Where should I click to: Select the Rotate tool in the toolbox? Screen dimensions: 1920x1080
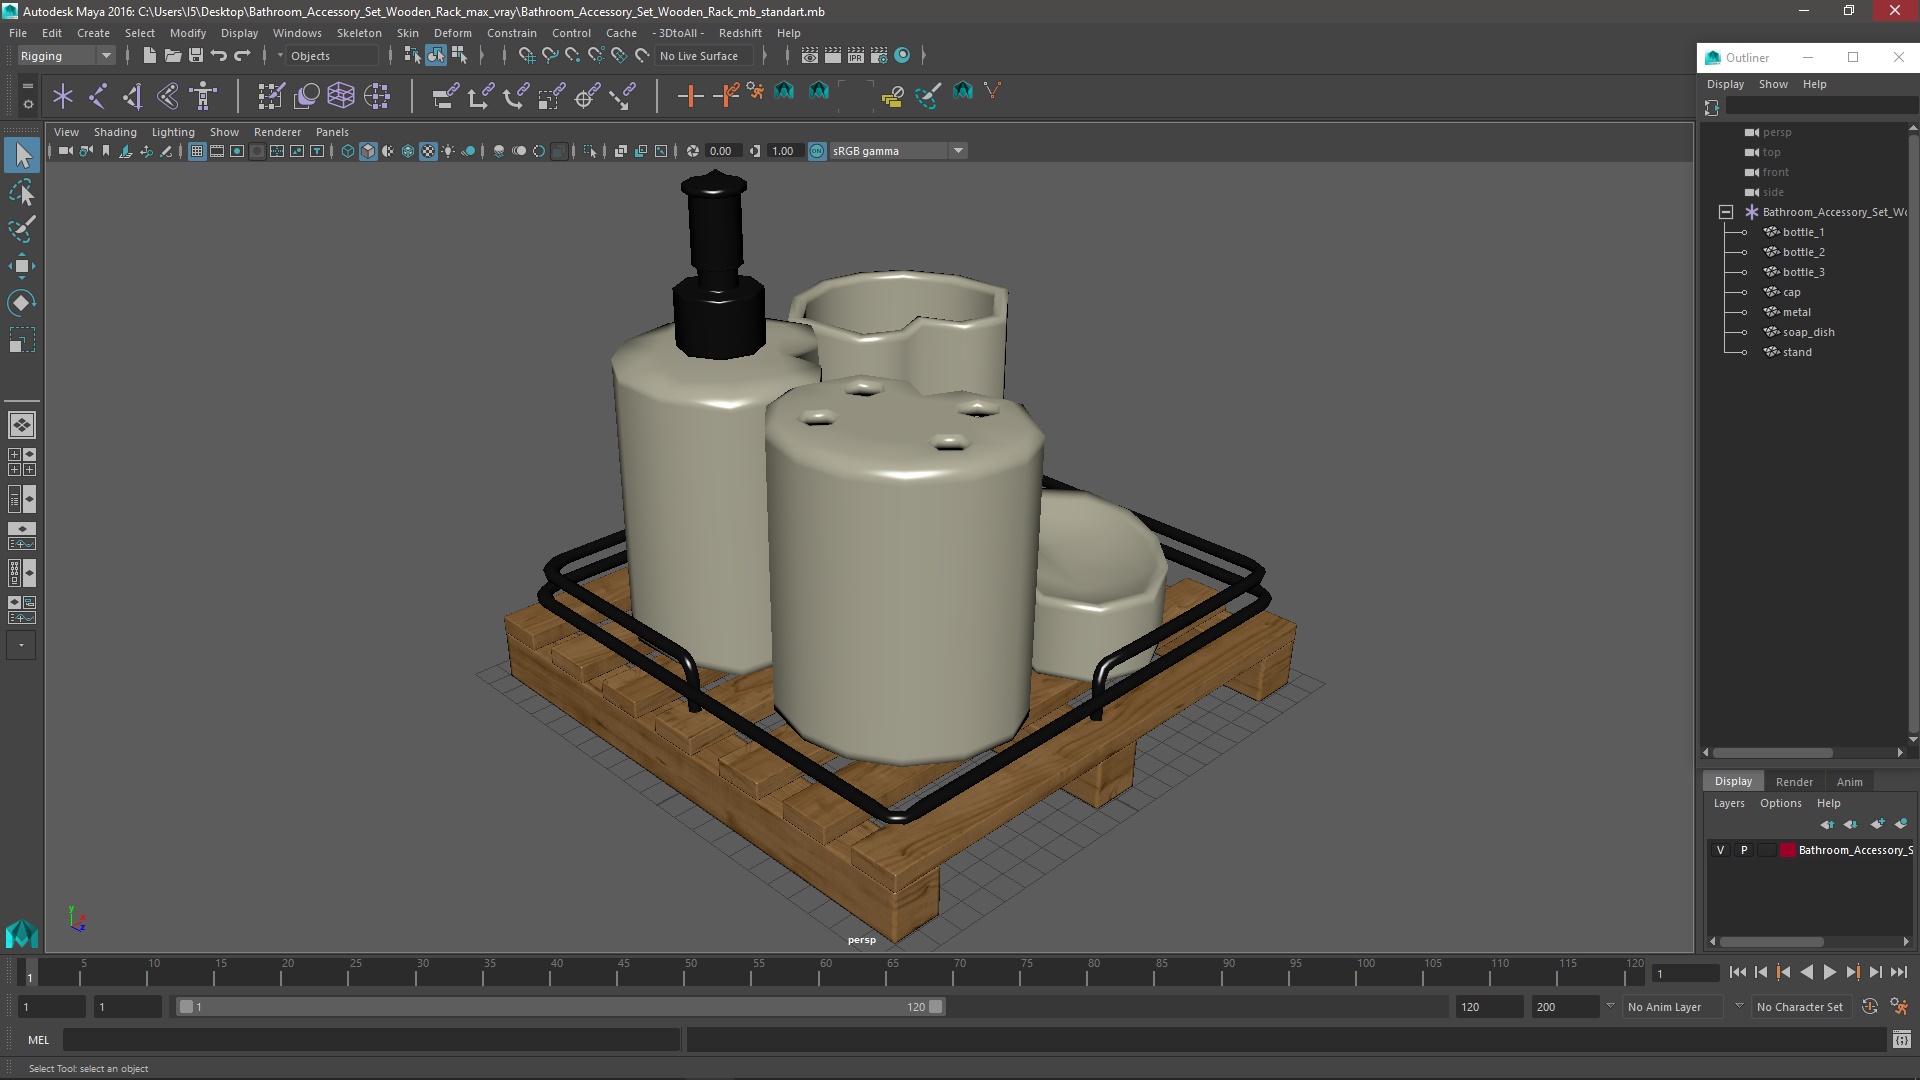[21, 303]
